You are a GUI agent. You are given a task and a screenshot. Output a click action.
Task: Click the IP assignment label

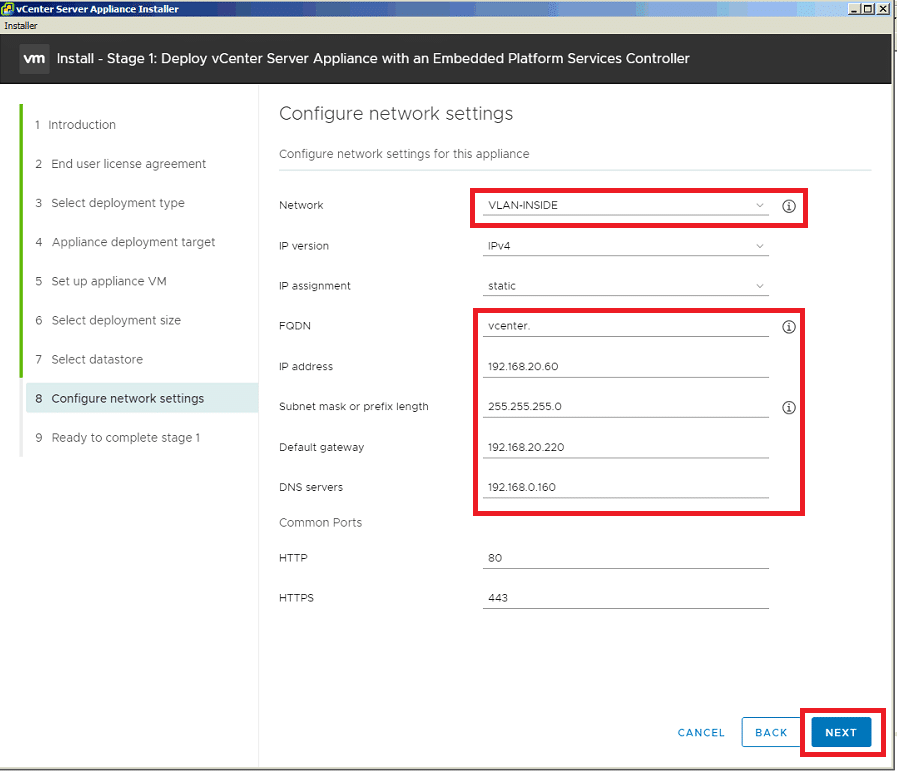(315, 286)
